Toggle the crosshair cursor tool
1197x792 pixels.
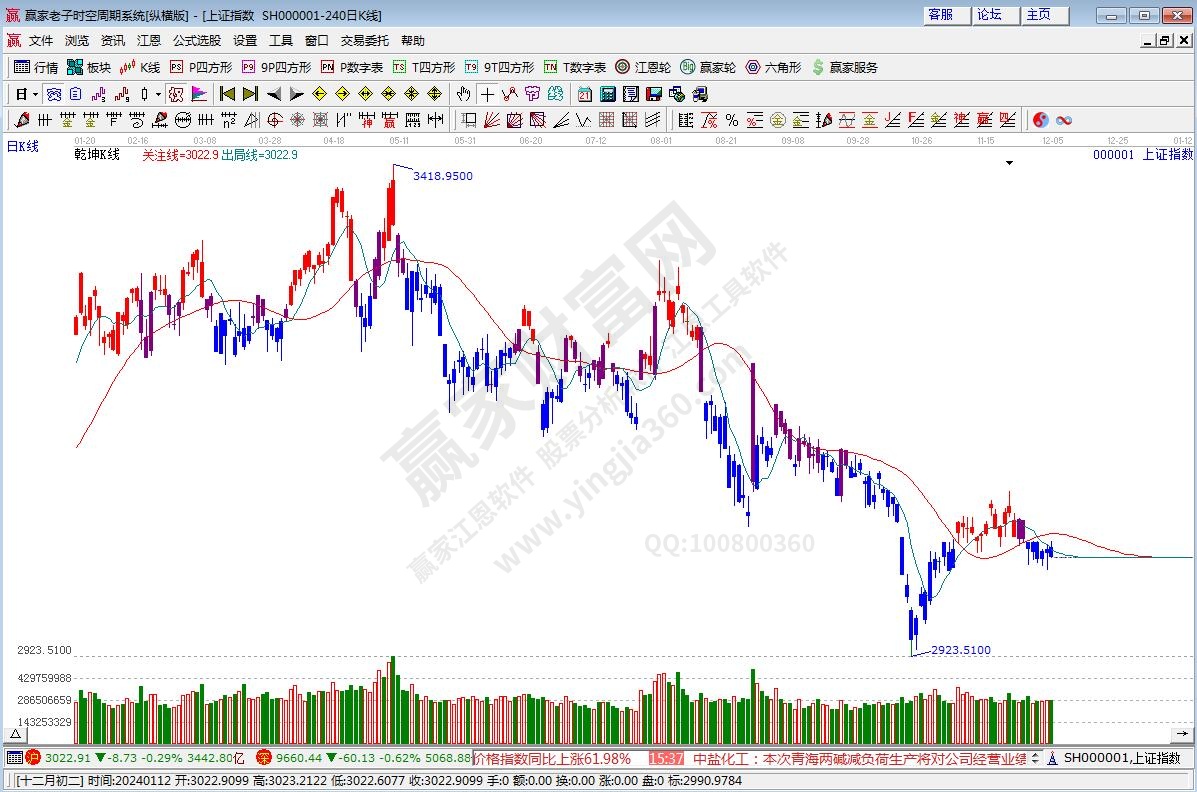tap(487, 94)
